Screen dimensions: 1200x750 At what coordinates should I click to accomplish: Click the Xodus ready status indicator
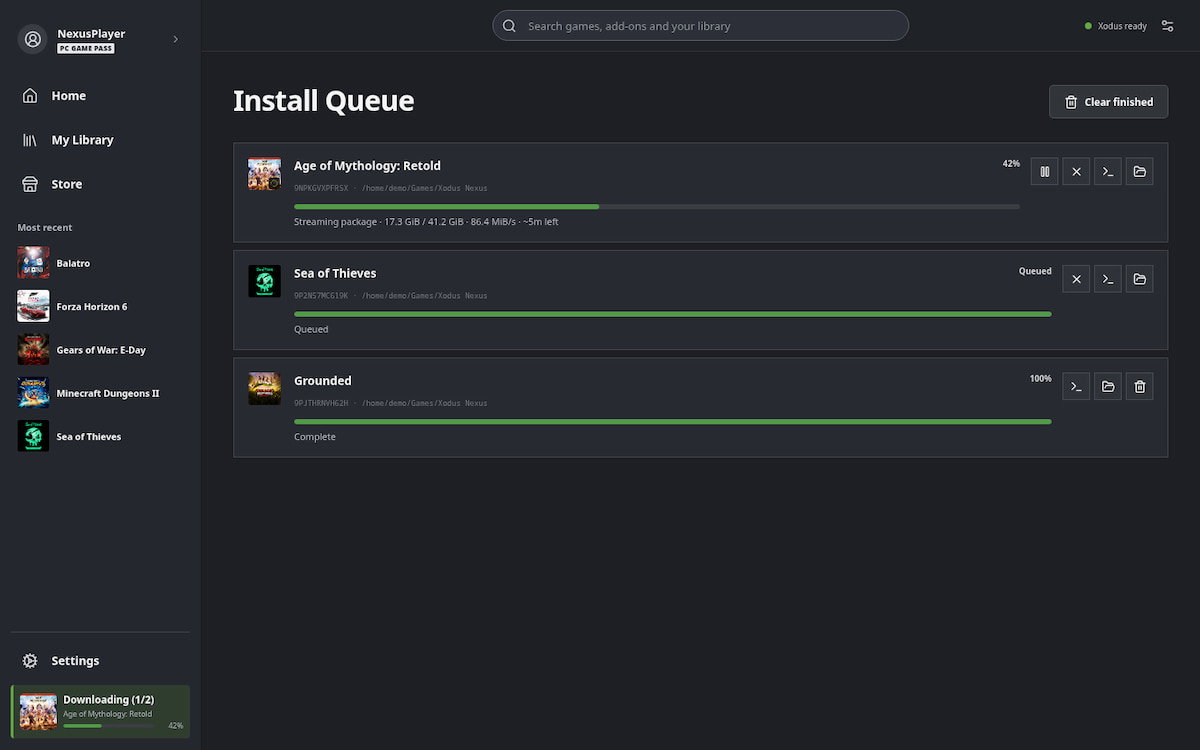1116,26
